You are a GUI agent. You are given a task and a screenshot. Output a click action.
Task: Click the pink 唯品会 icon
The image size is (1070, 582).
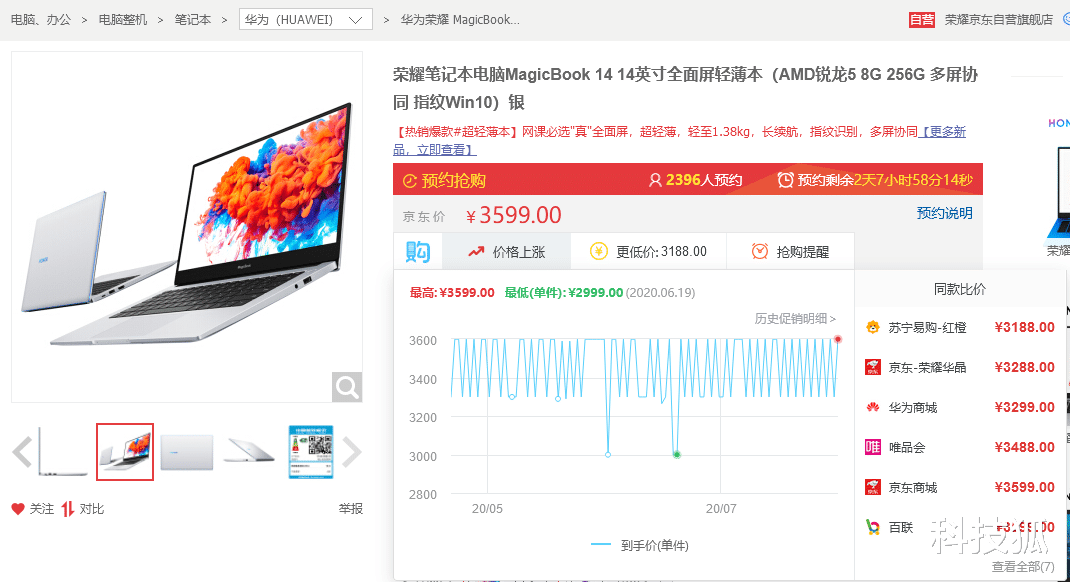(x=873, y=448)
